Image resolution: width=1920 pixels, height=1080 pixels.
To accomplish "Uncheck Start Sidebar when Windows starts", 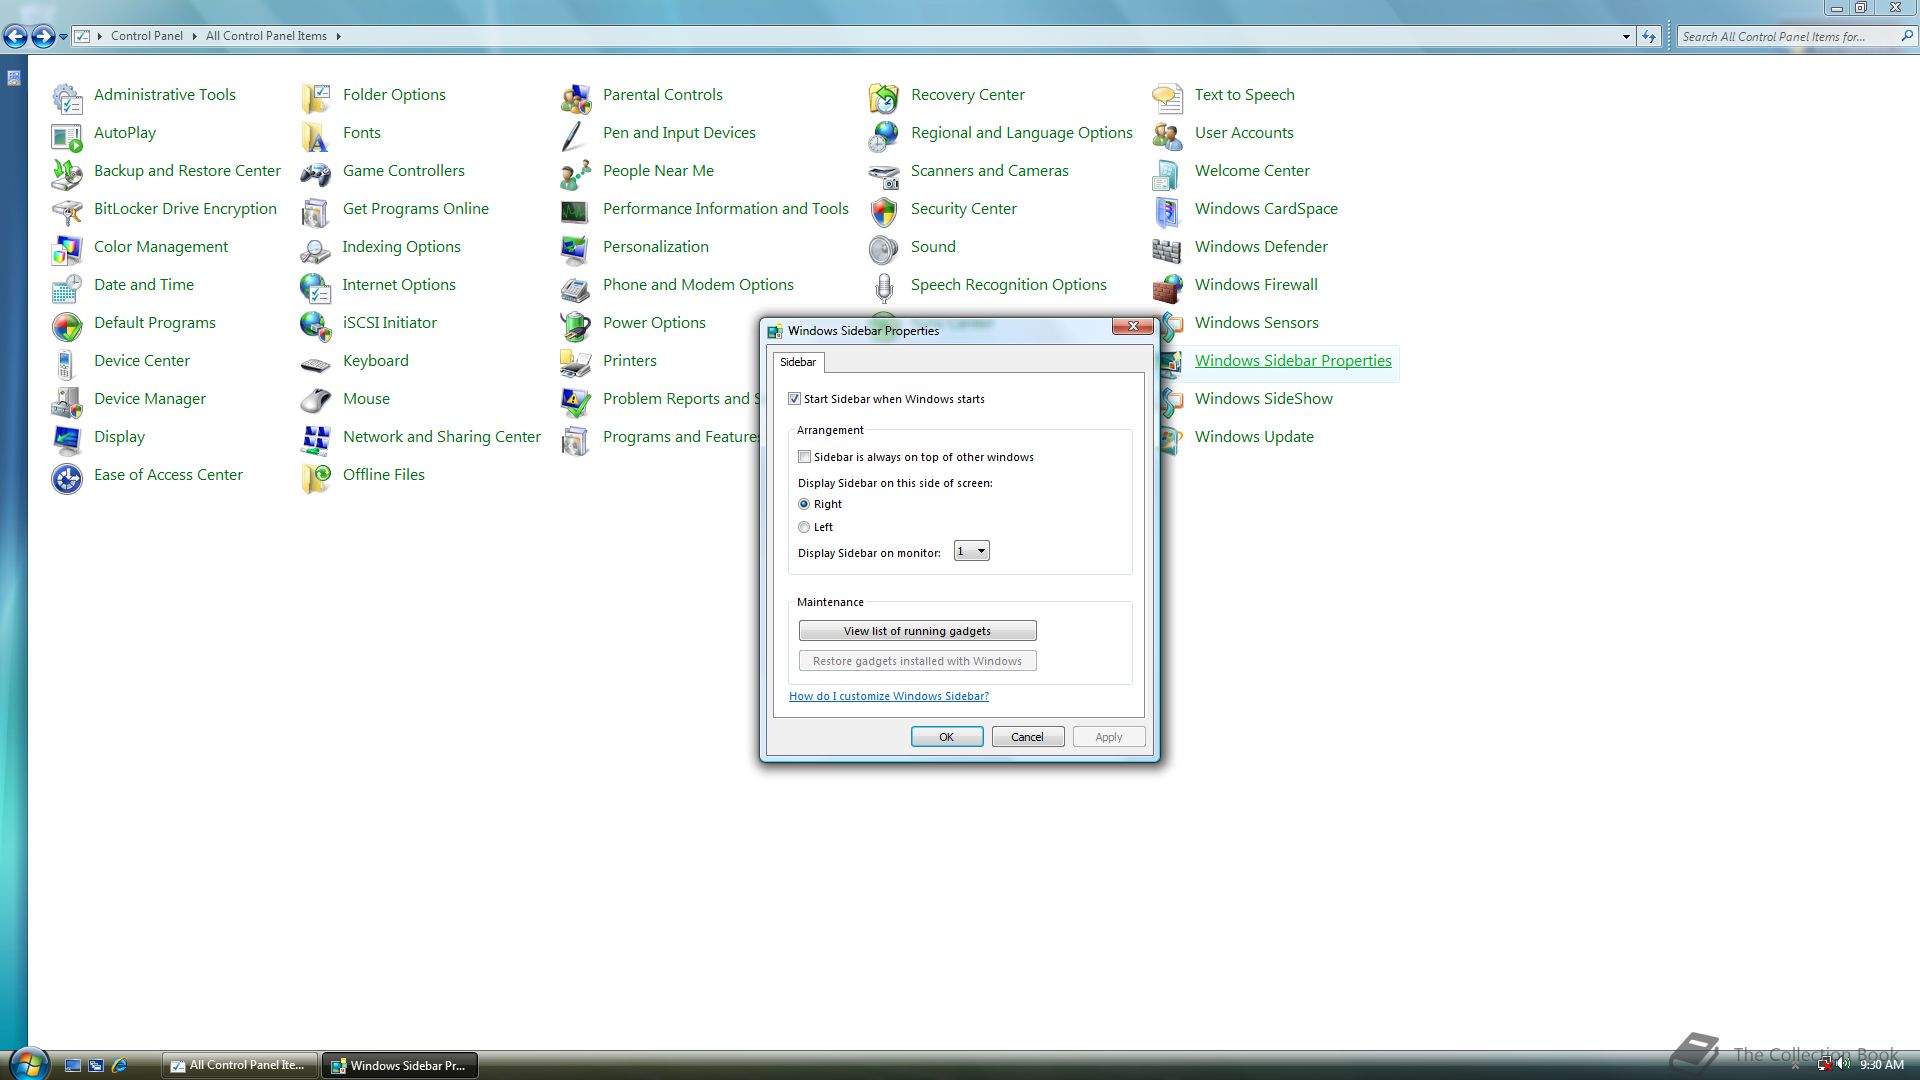I will click(x=795, y=399).
